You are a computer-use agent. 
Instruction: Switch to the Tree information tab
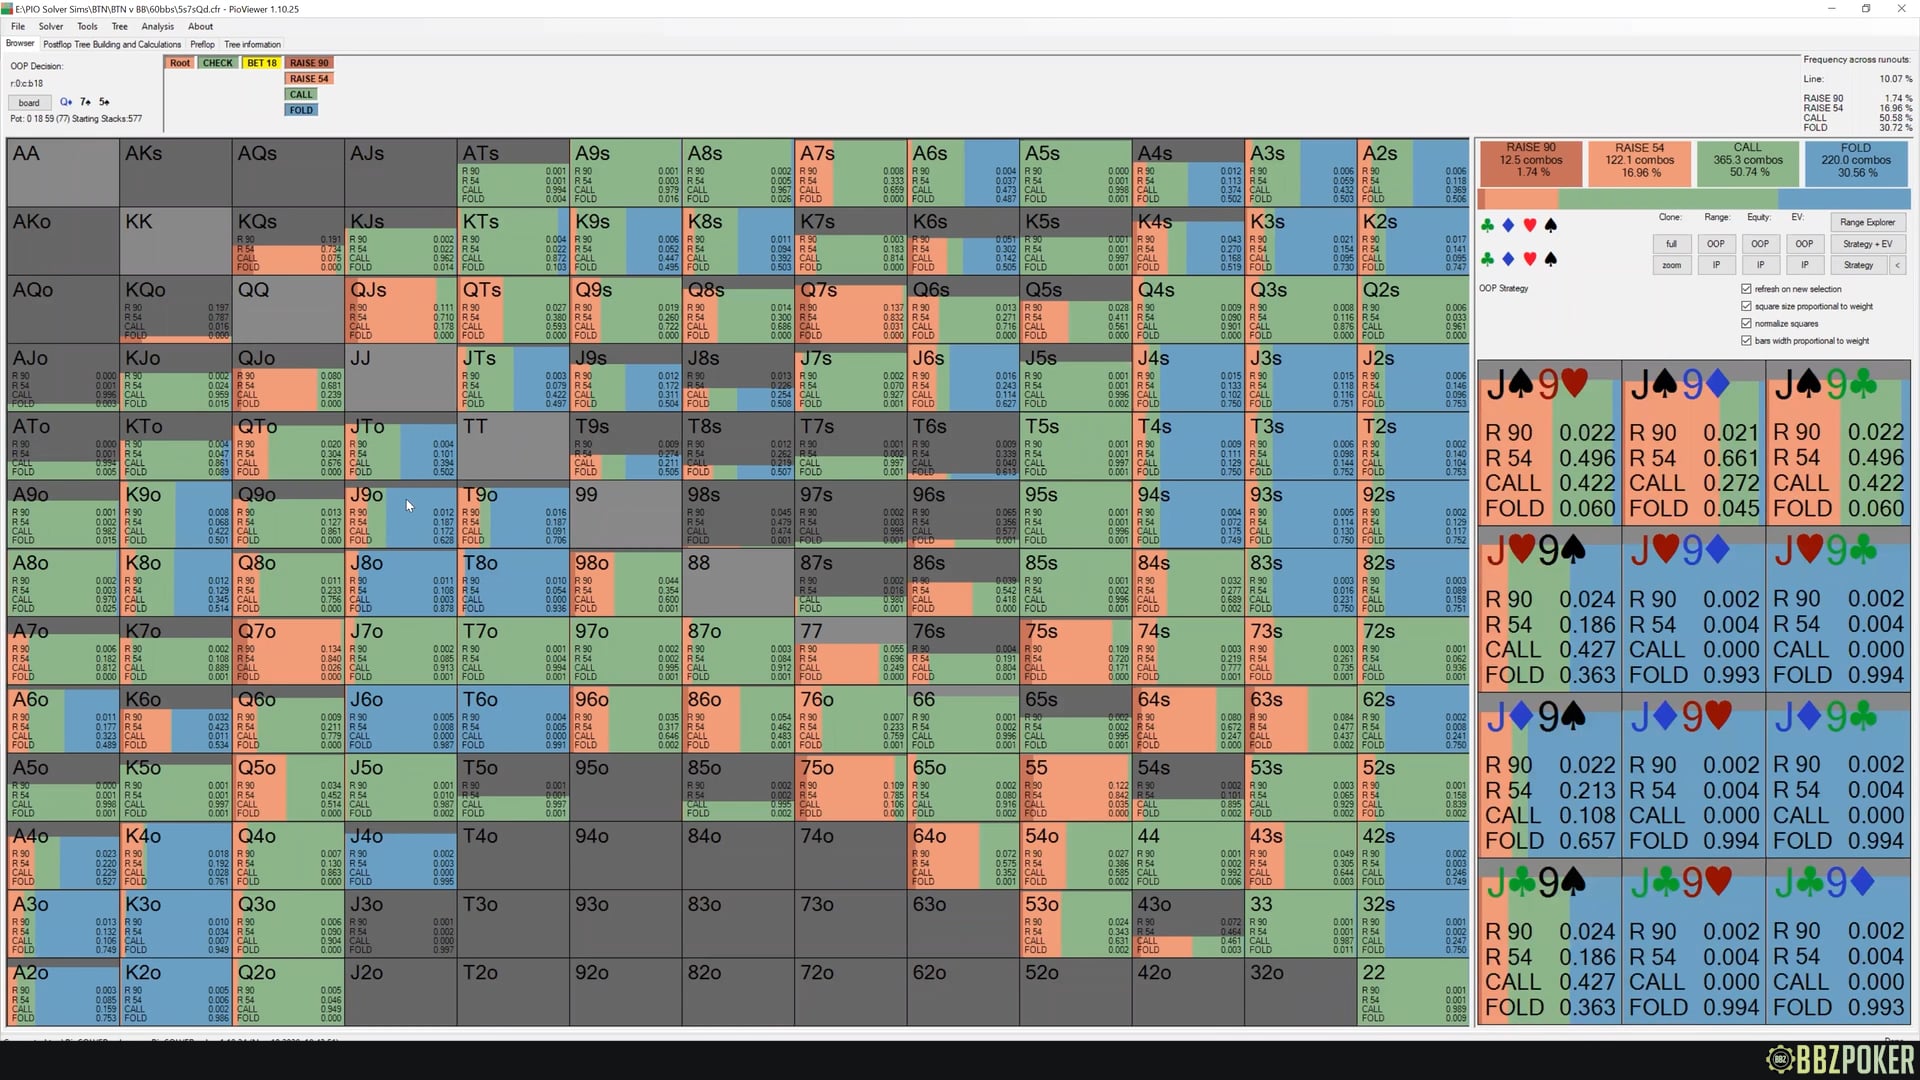252,44
